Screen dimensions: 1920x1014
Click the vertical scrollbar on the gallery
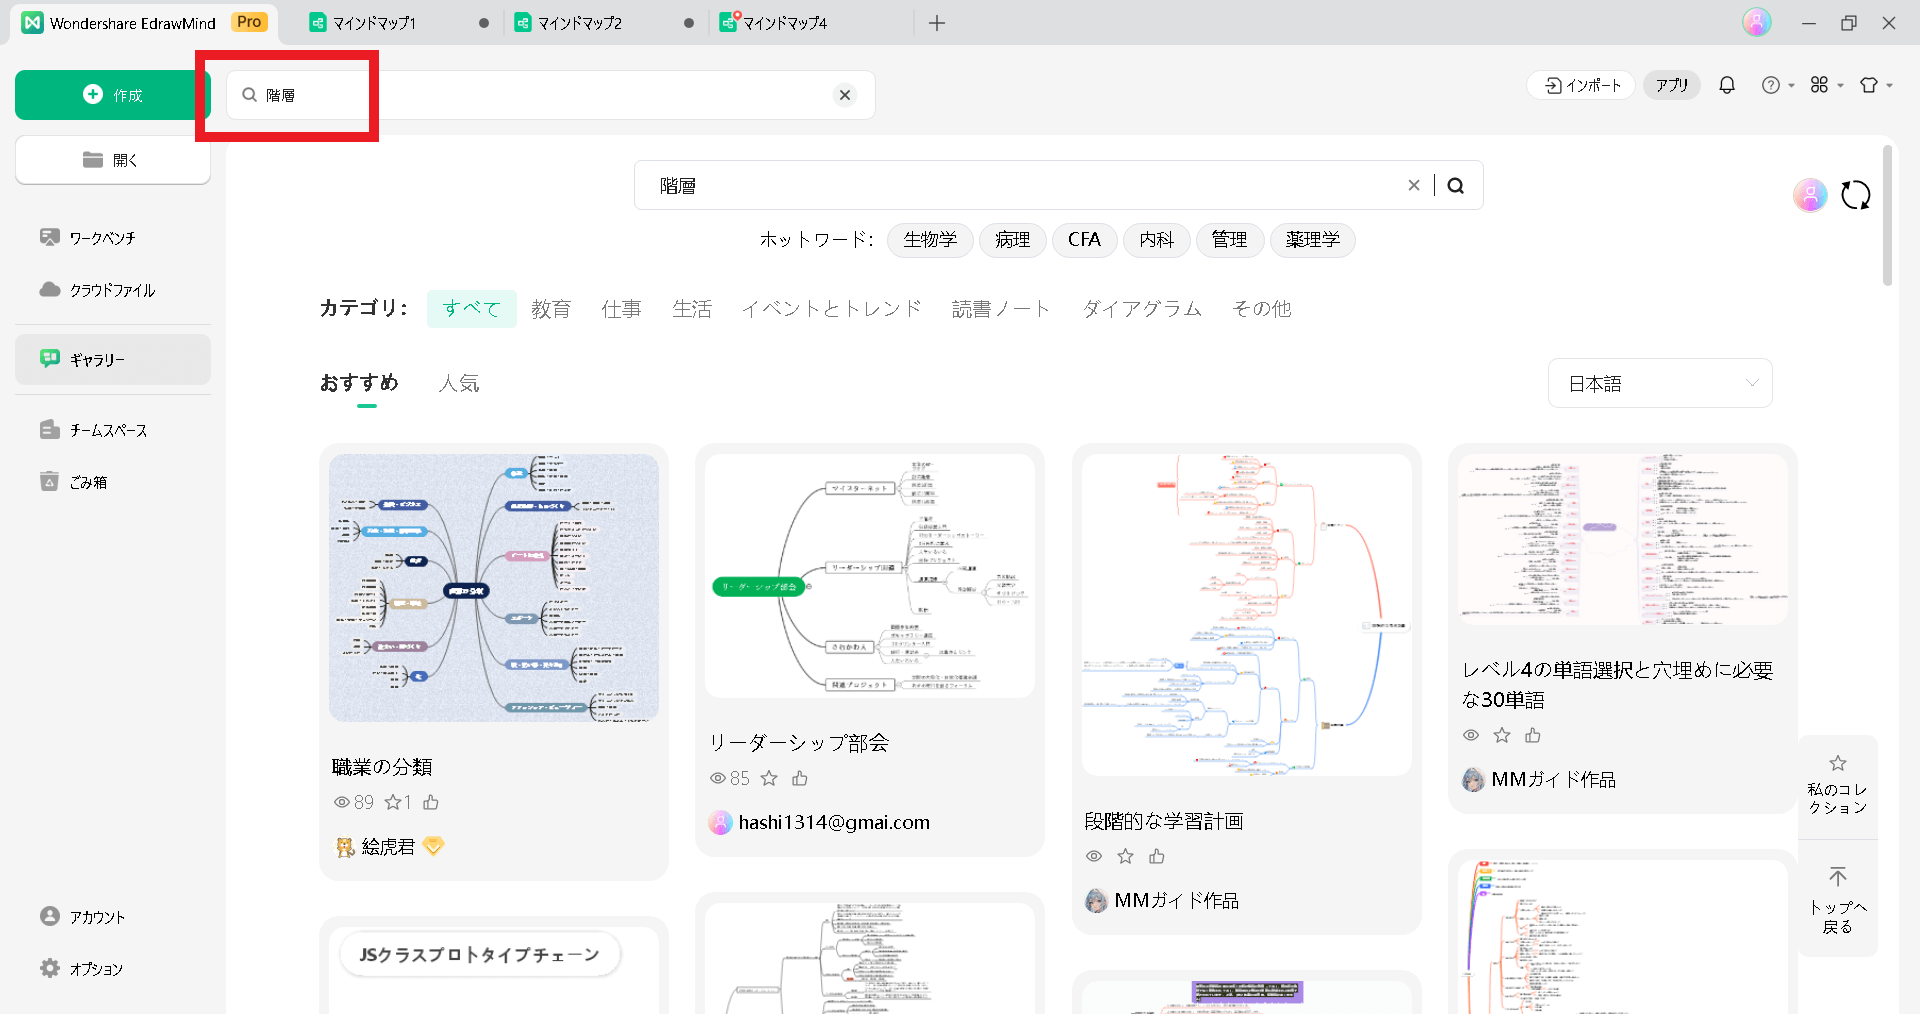tap(1887, 215)
